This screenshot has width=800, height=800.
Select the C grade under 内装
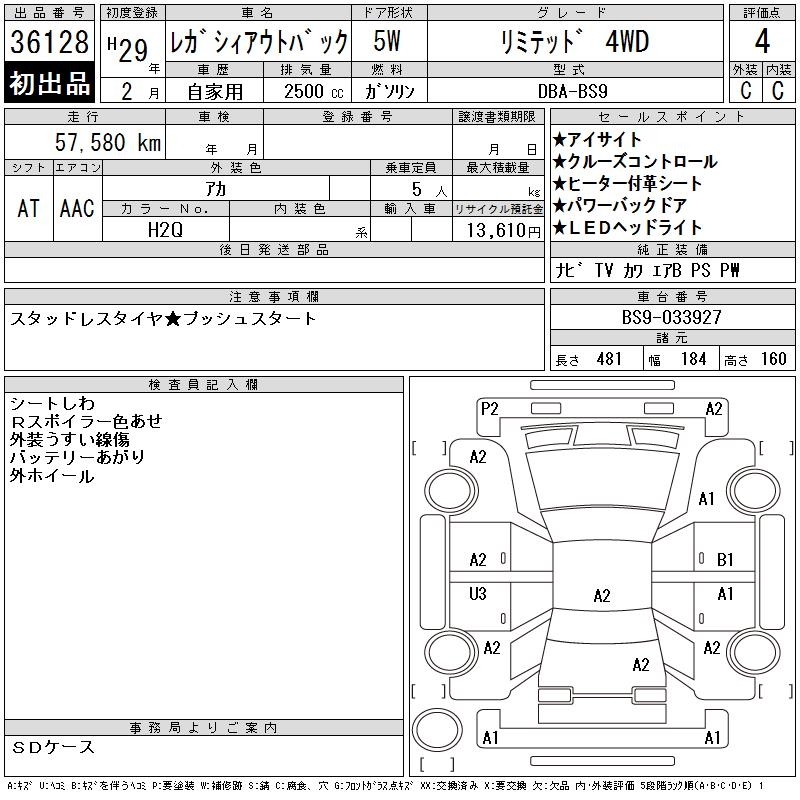click(778, 90)
